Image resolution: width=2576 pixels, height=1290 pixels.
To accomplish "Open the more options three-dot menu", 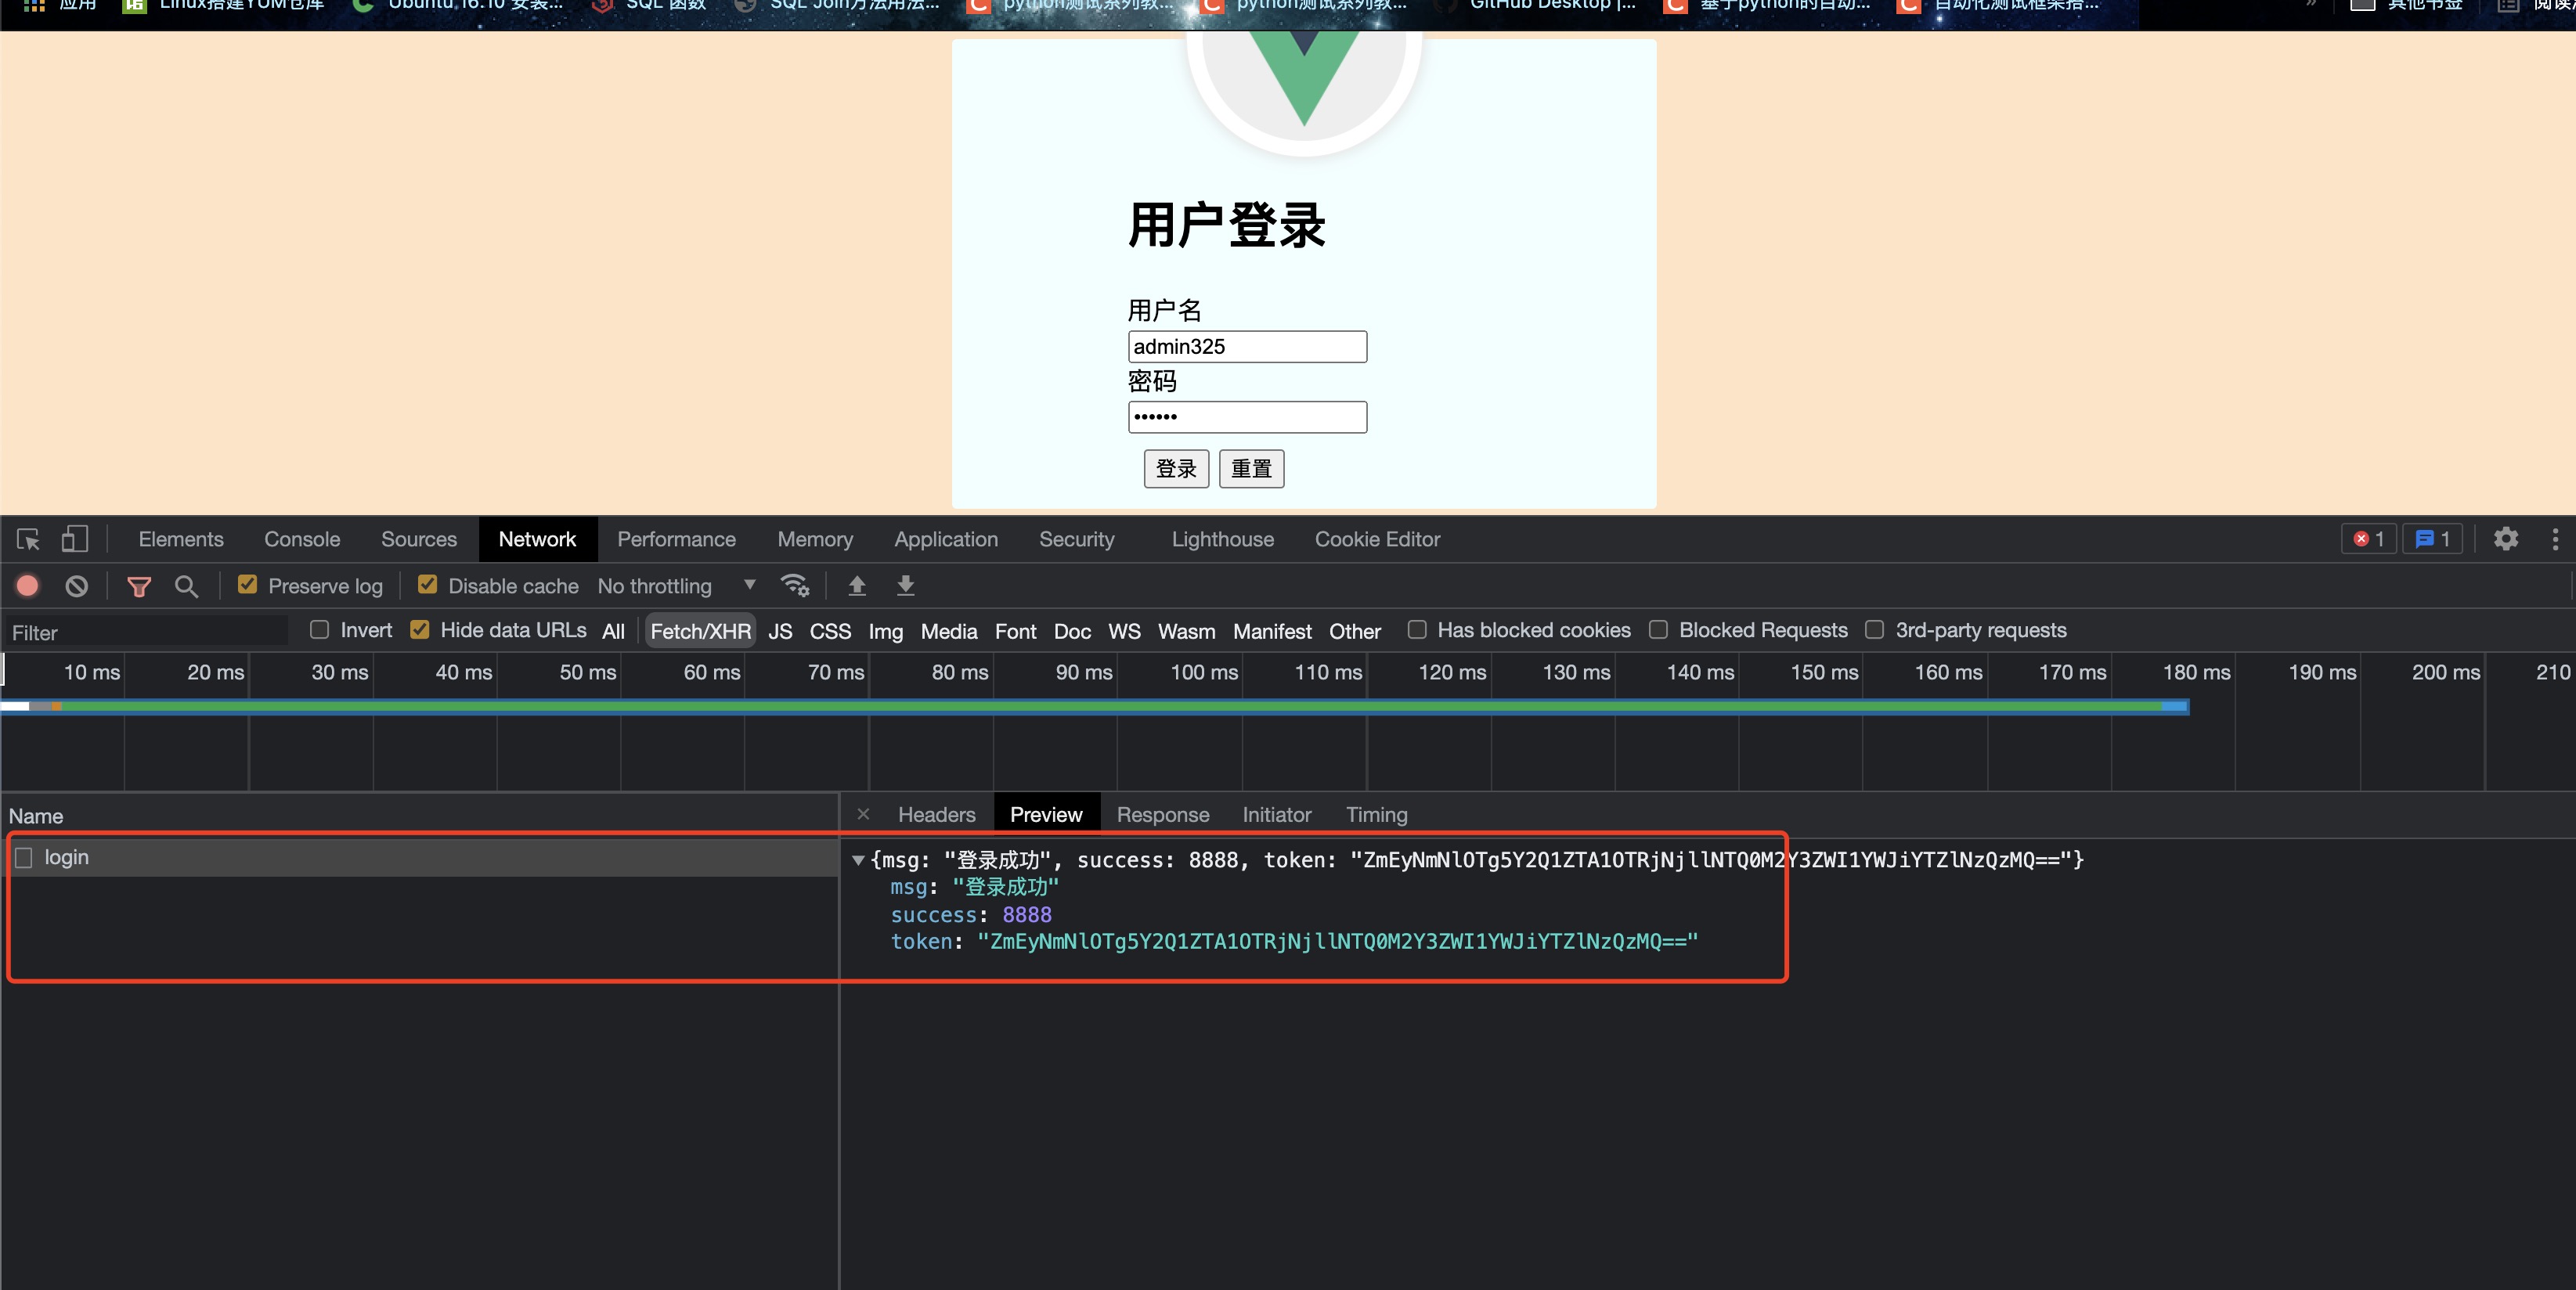I will click(x=2556, y=539).
